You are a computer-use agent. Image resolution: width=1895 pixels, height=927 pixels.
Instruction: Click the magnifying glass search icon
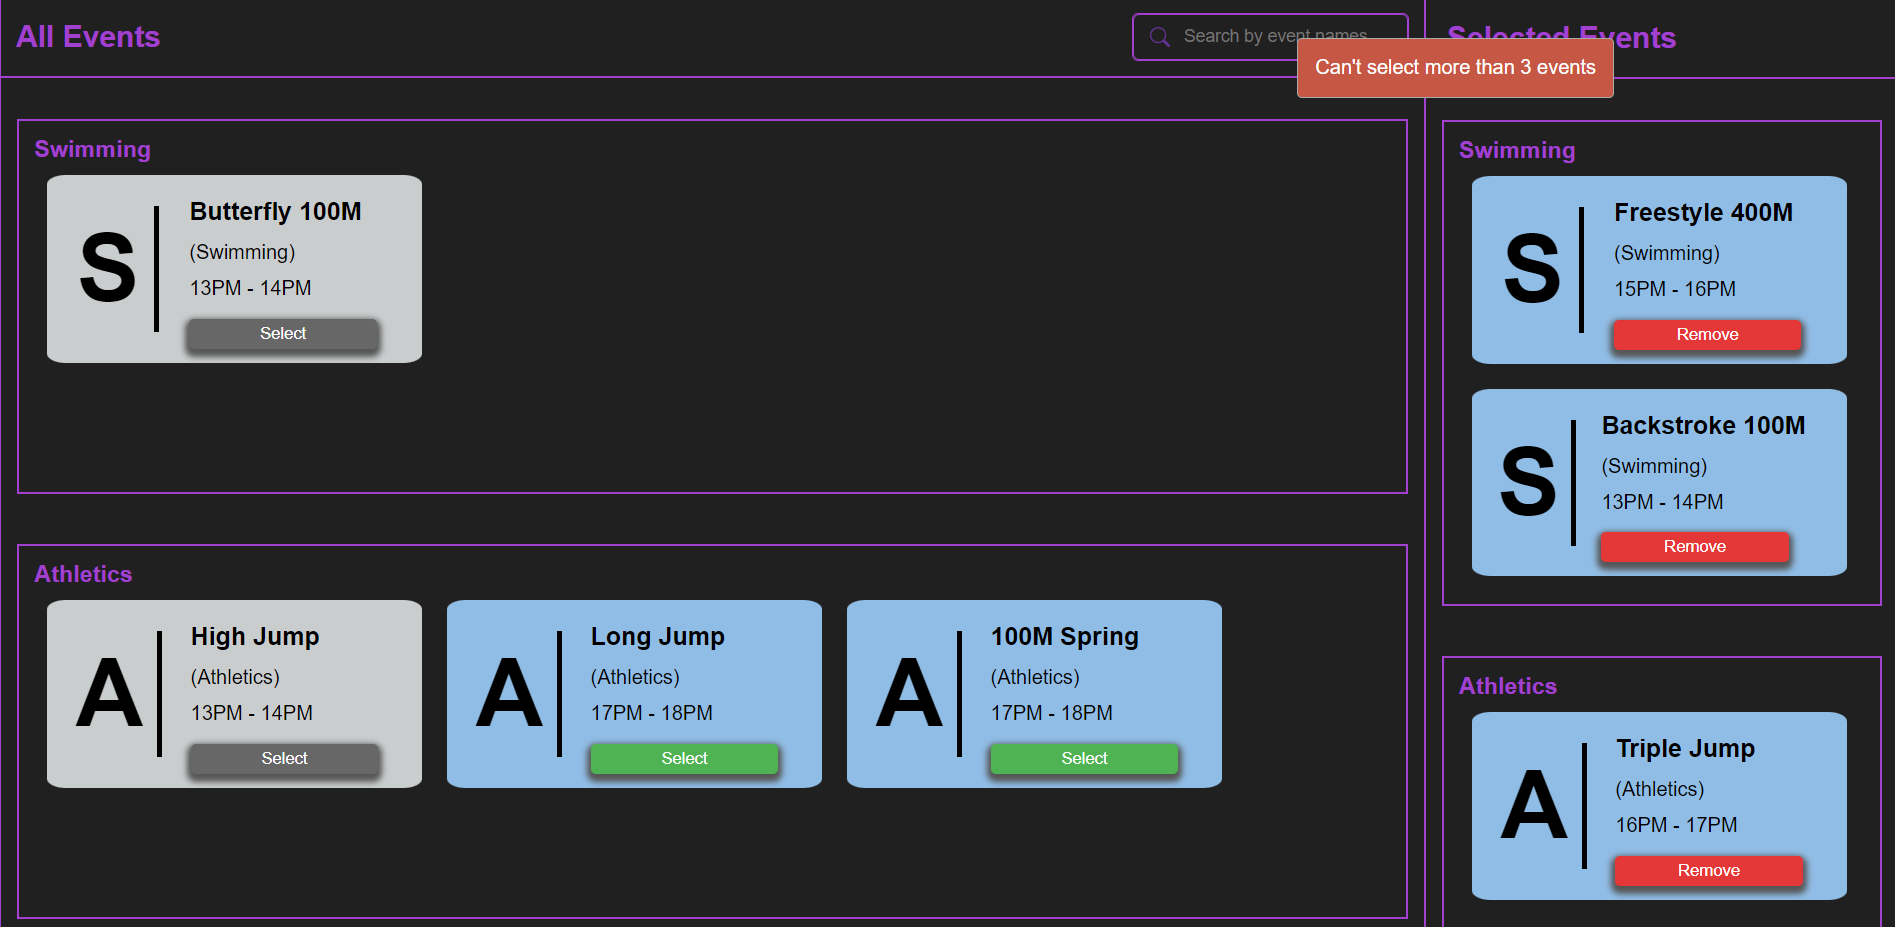pyautogui.click(x=1159, y=36)
